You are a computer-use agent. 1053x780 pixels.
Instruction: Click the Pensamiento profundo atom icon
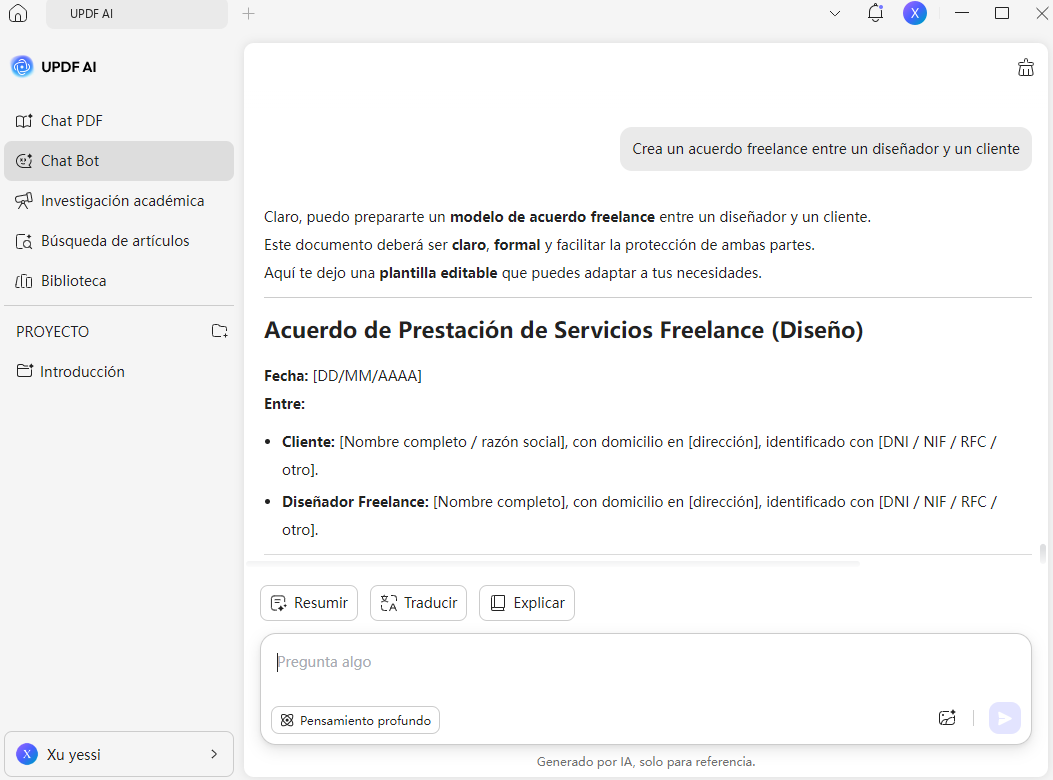click(287, 720)
